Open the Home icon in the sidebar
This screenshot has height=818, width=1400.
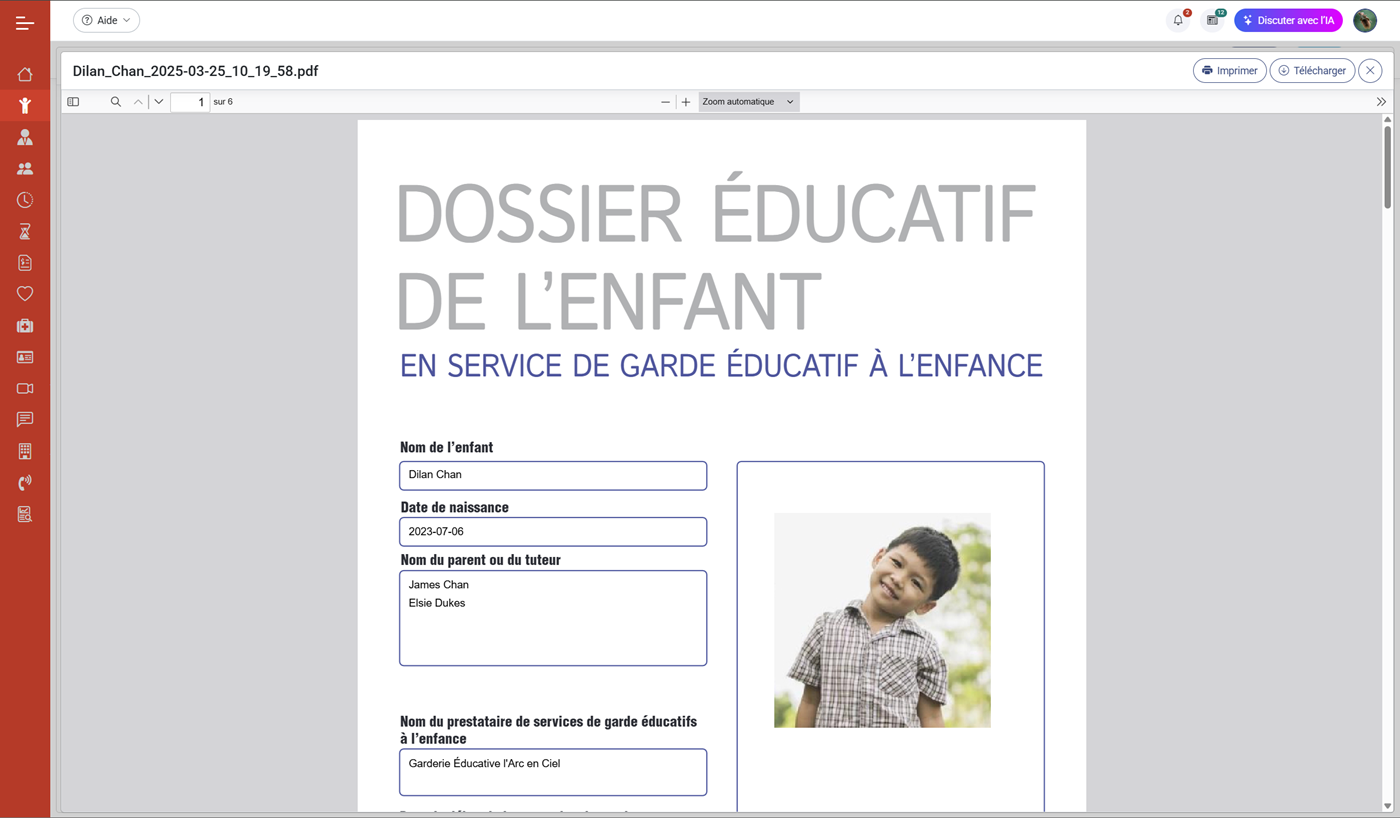(25, 74)
